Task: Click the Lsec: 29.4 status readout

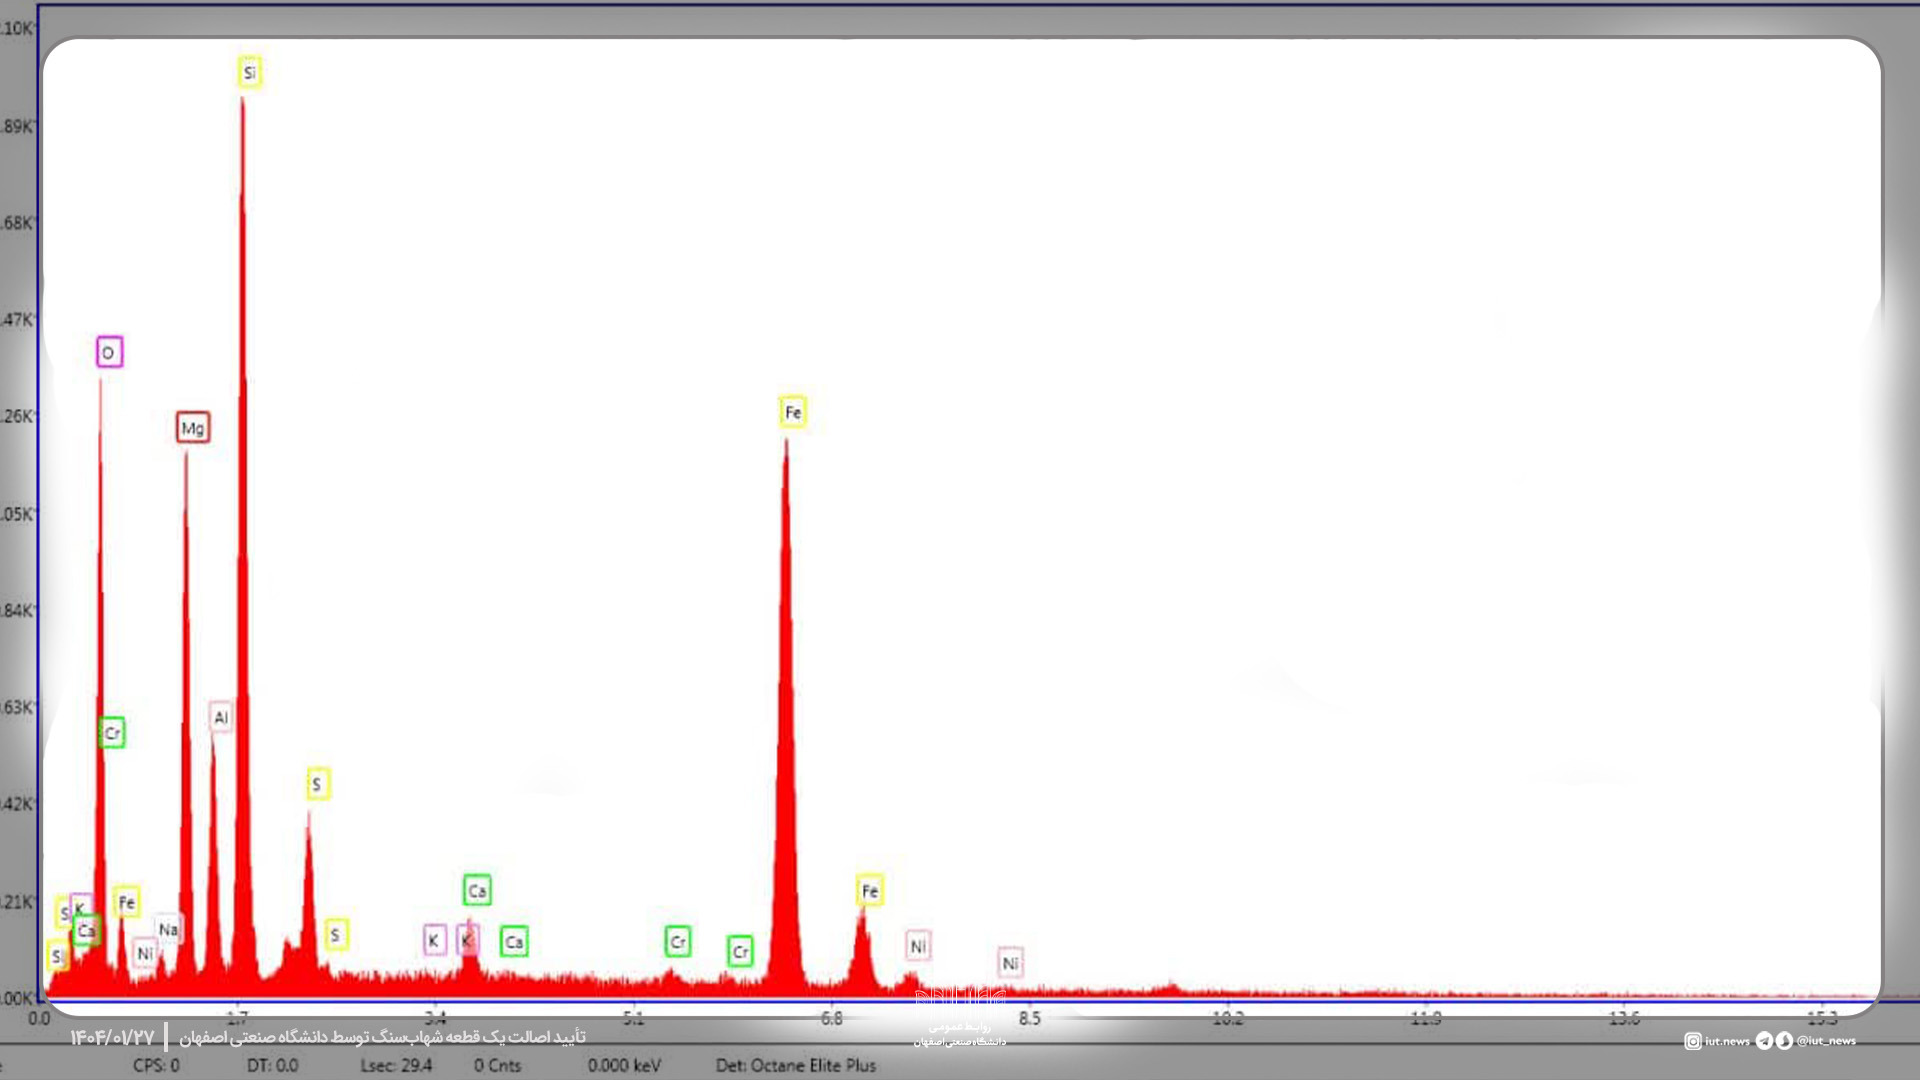Action: (396, 1065)
